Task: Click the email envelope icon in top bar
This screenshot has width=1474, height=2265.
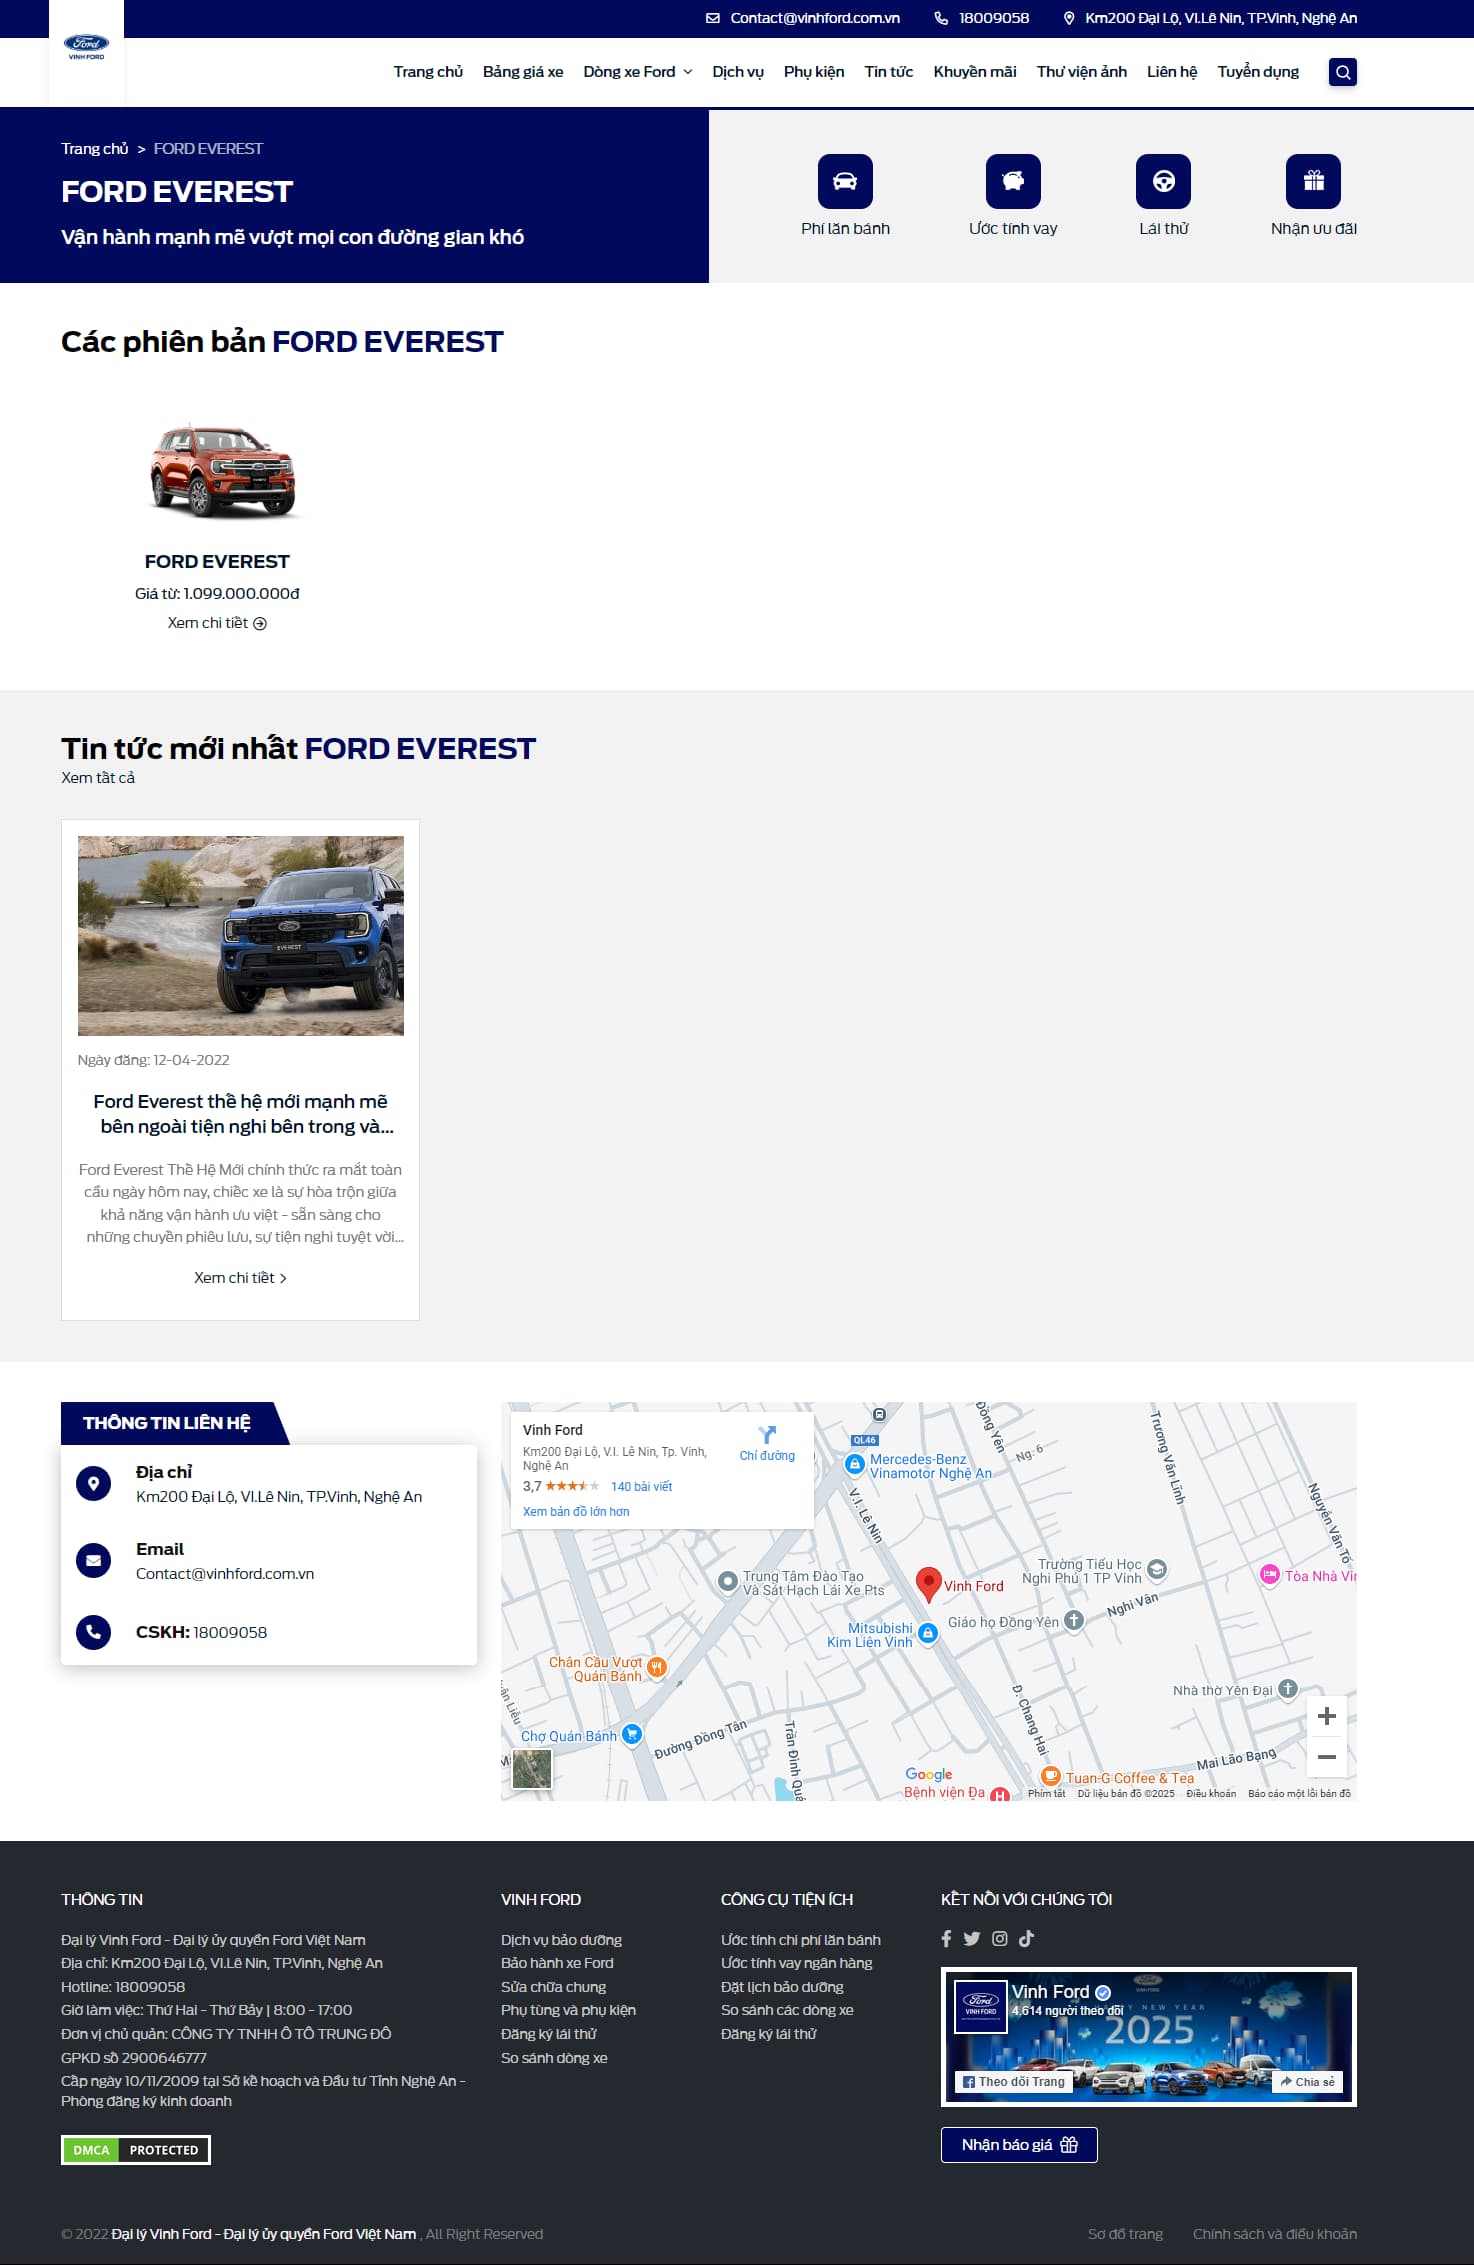Action: point(713,18)
